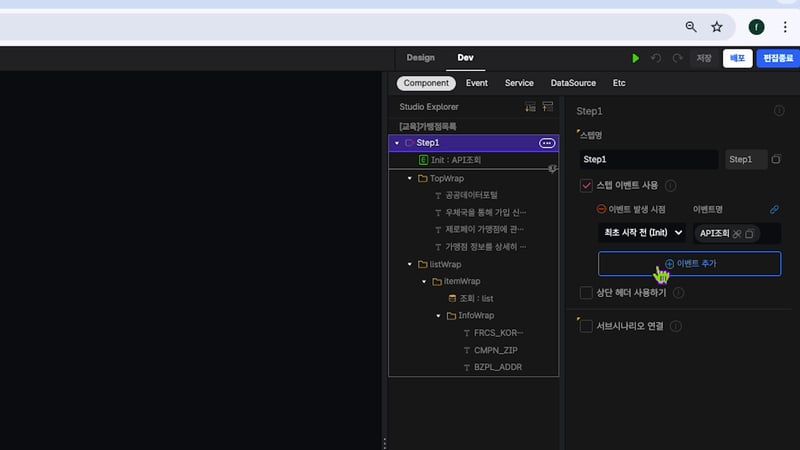Uncheck the 스텝 이벤트 사용 checkbox
800x450 pixels.
point(586,186)
